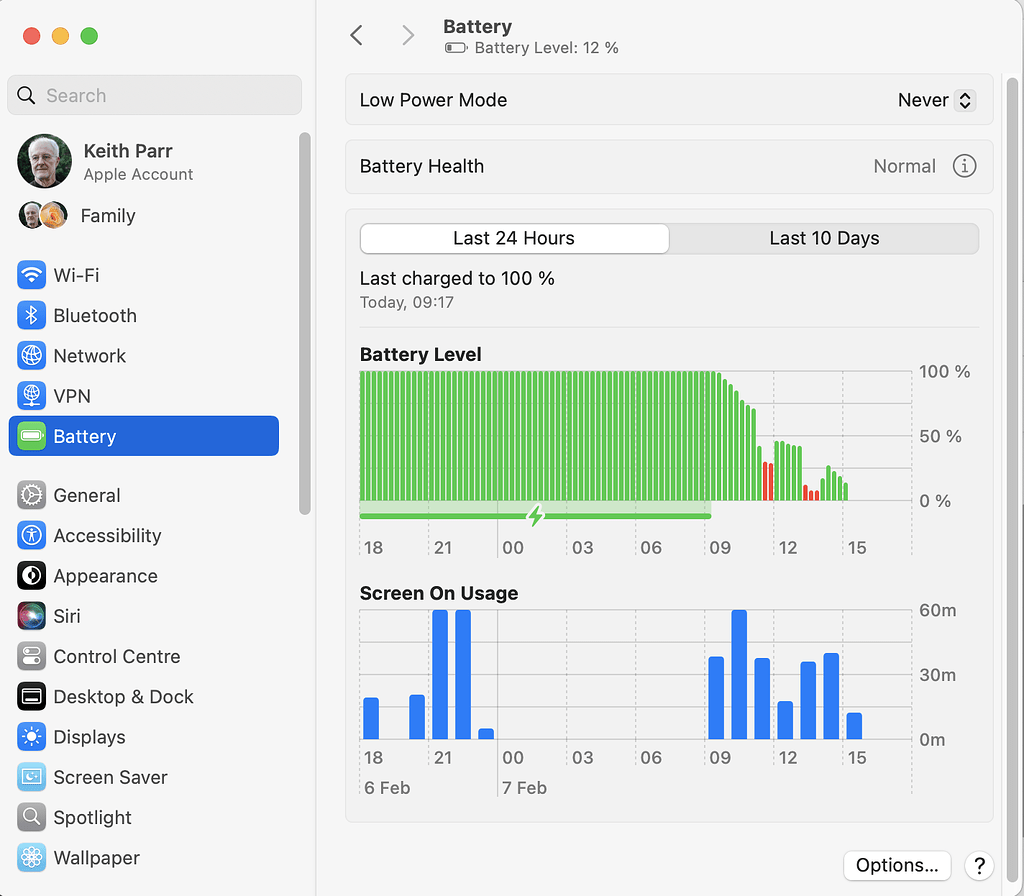The height and width of the screenshot is (896, 1024).
Task: Select the Last 24 Hours tab
Action: coord(513,238)
